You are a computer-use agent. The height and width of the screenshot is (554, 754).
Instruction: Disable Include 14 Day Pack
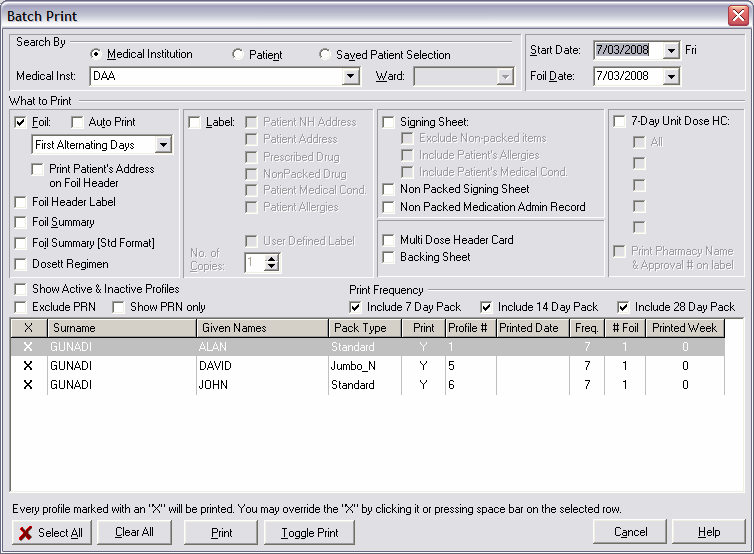487,307
